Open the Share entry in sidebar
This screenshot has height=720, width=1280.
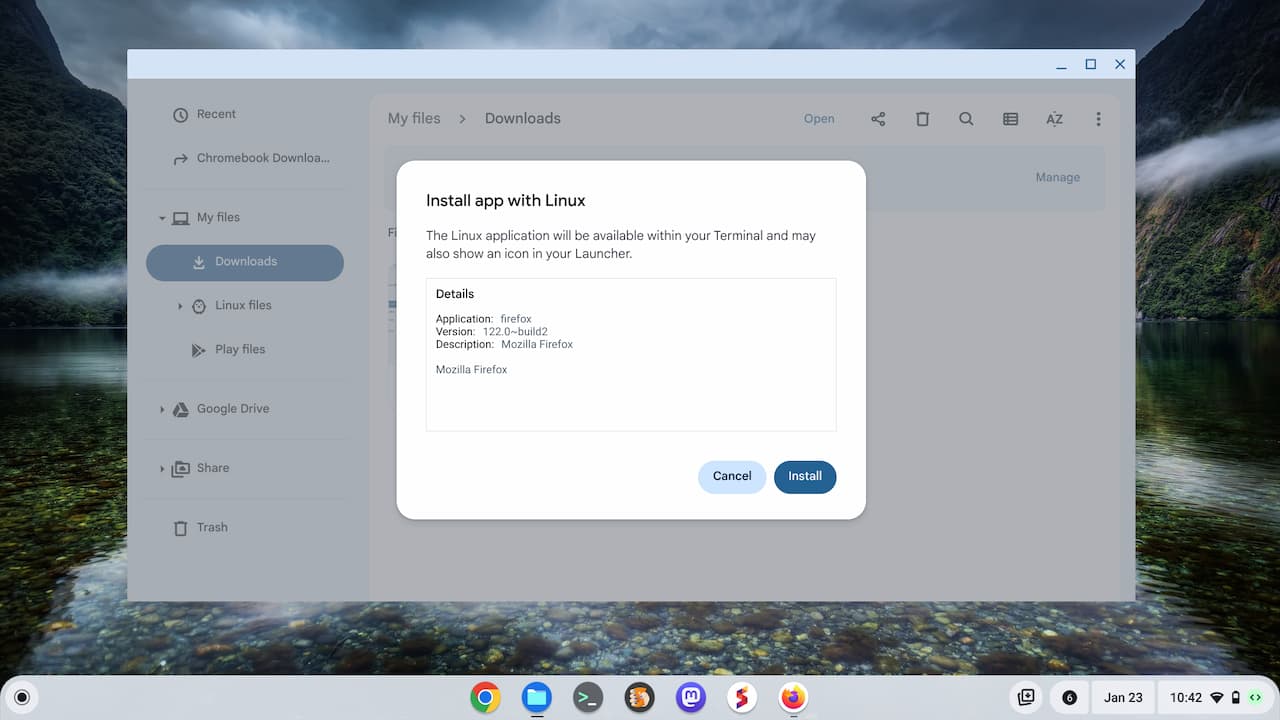tap(213, 467)
